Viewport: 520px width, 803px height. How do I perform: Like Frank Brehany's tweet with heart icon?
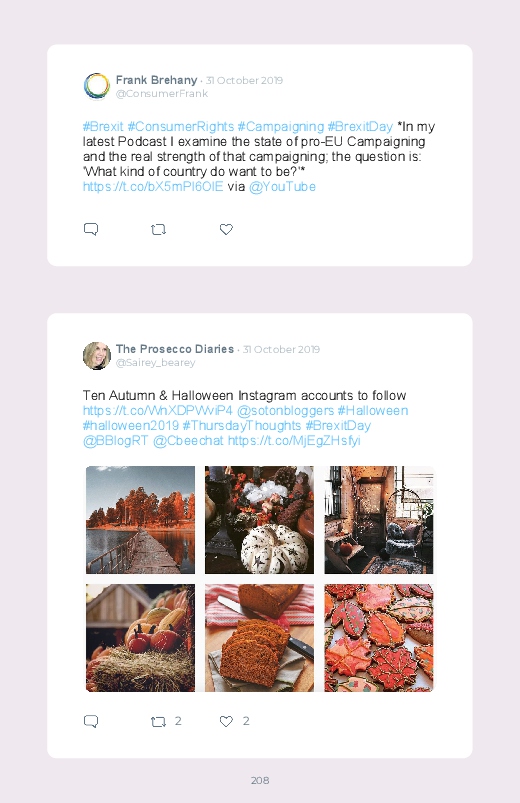coord(226,229)
